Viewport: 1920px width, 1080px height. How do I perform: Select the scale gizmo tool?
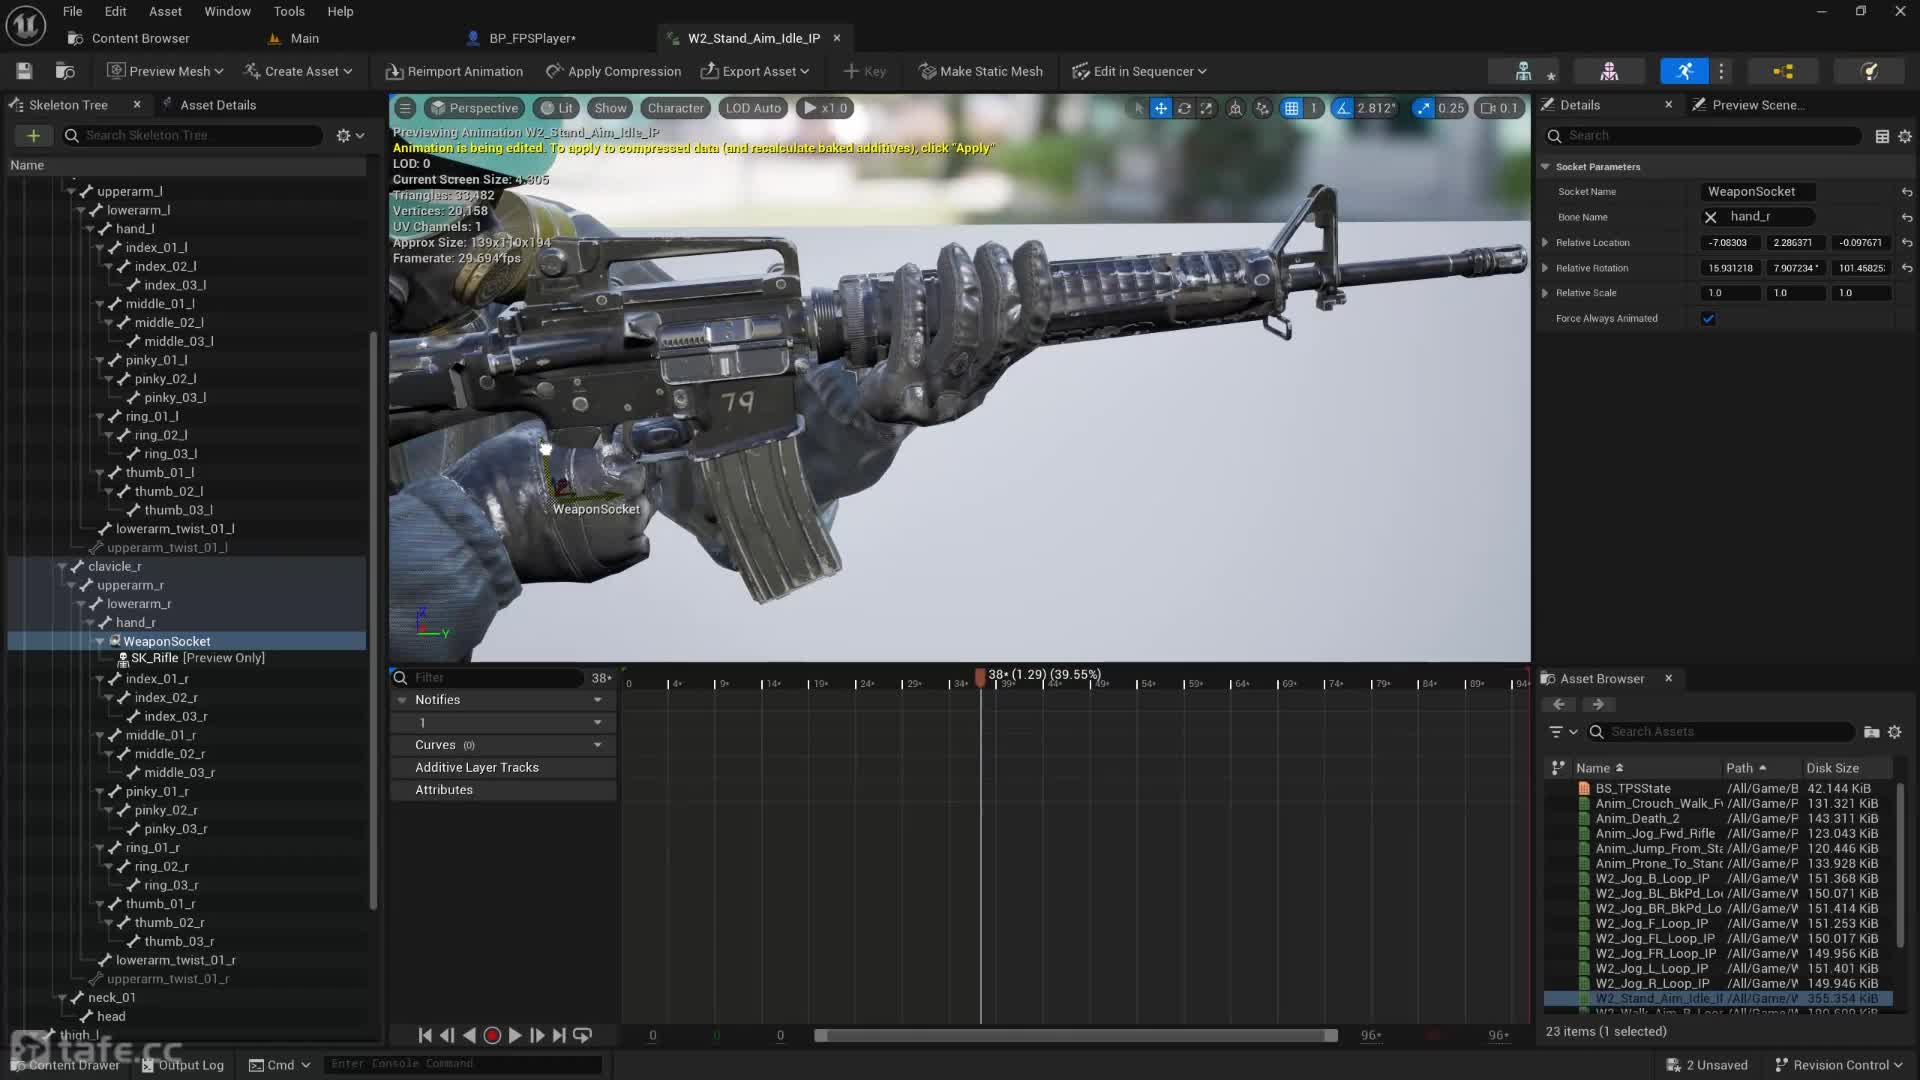1207,108
